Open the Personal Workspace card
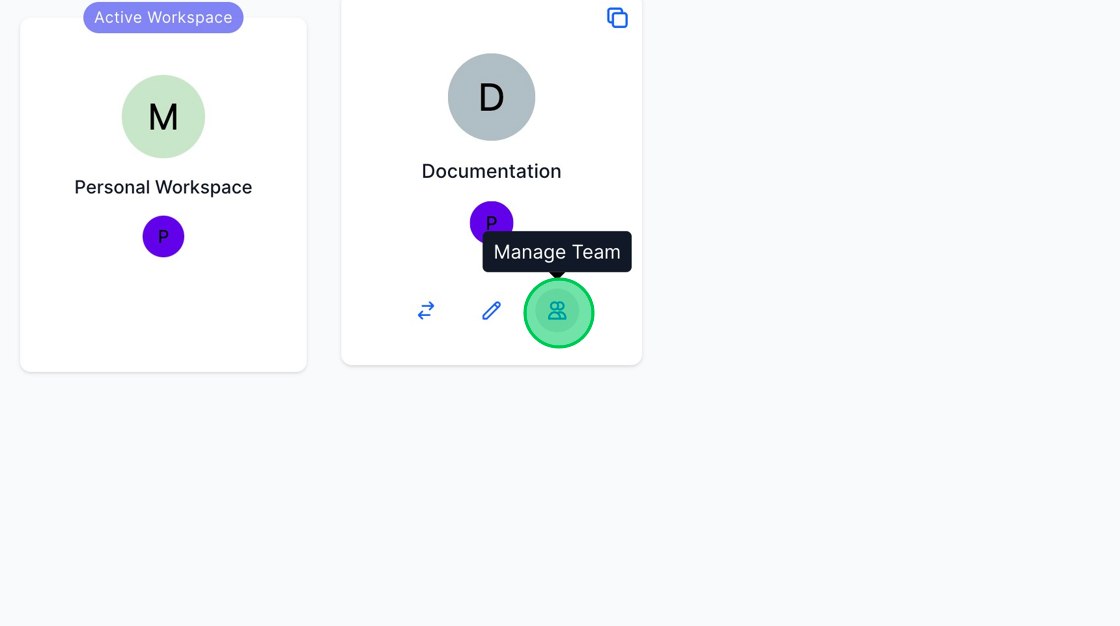This screenshot has height=626, width=1120. [x=163, y=300]
